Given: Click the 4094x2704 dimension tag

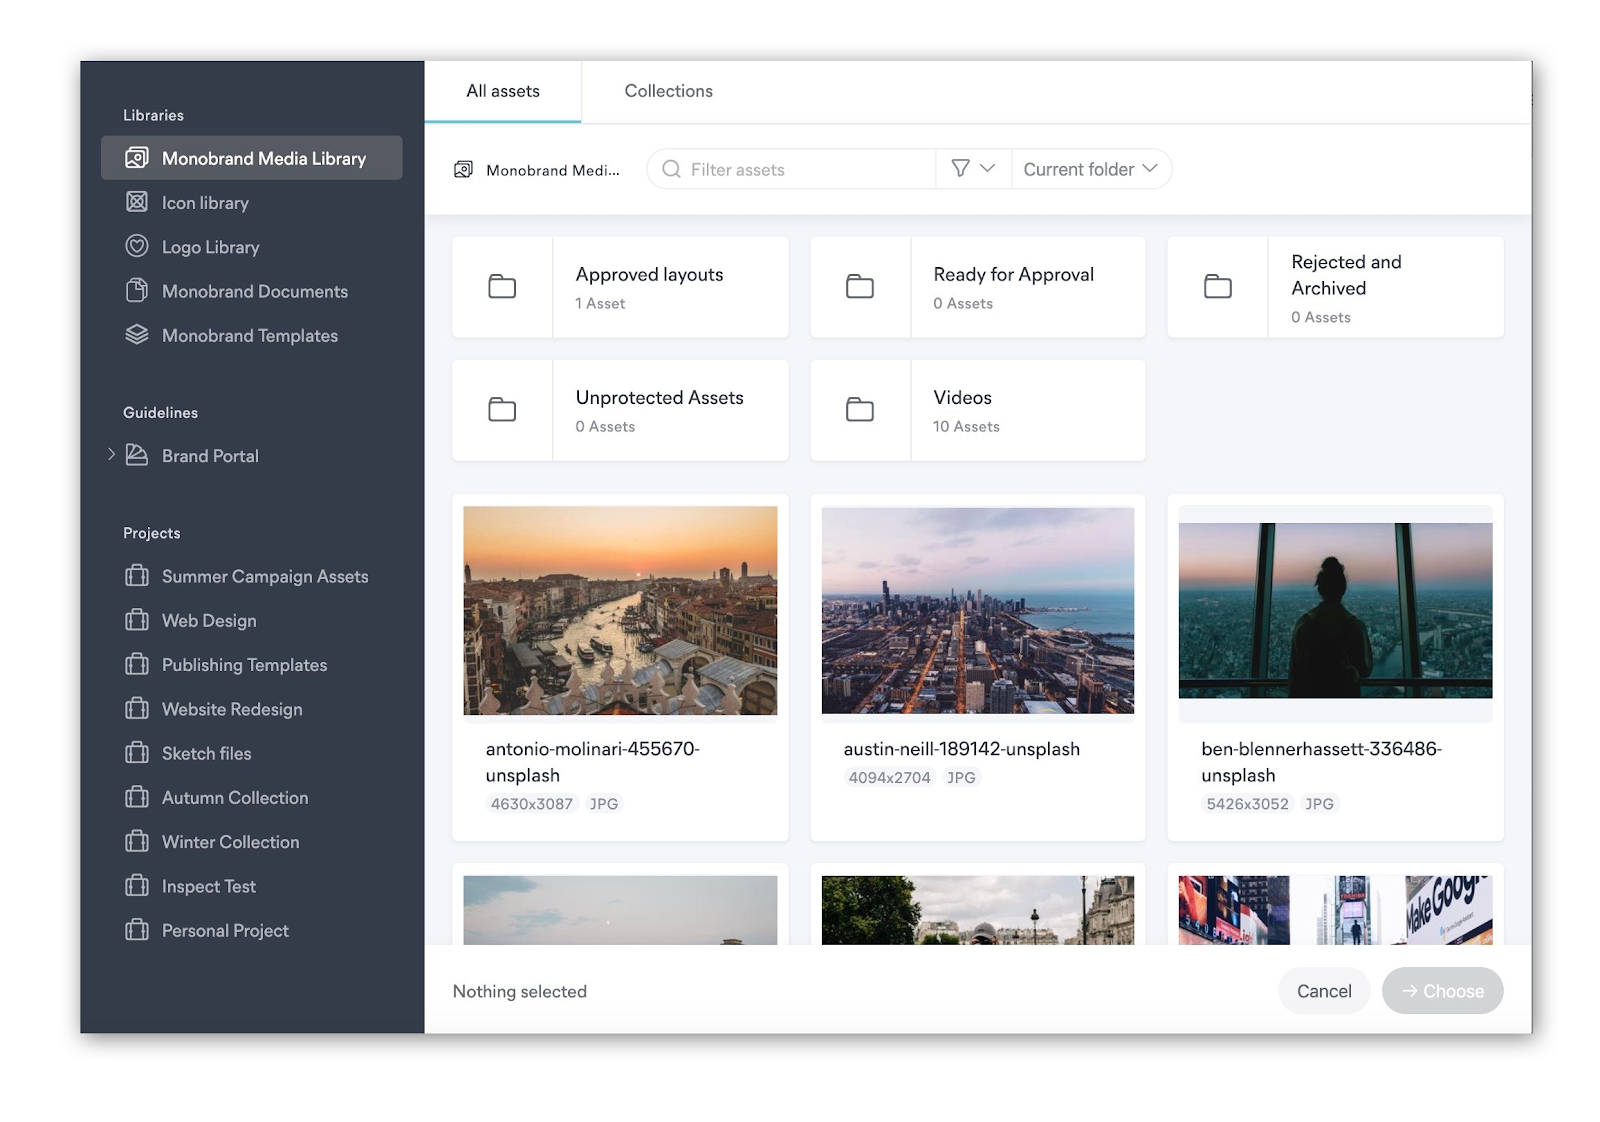Looking at the screenshot, I should click(890, 777).
